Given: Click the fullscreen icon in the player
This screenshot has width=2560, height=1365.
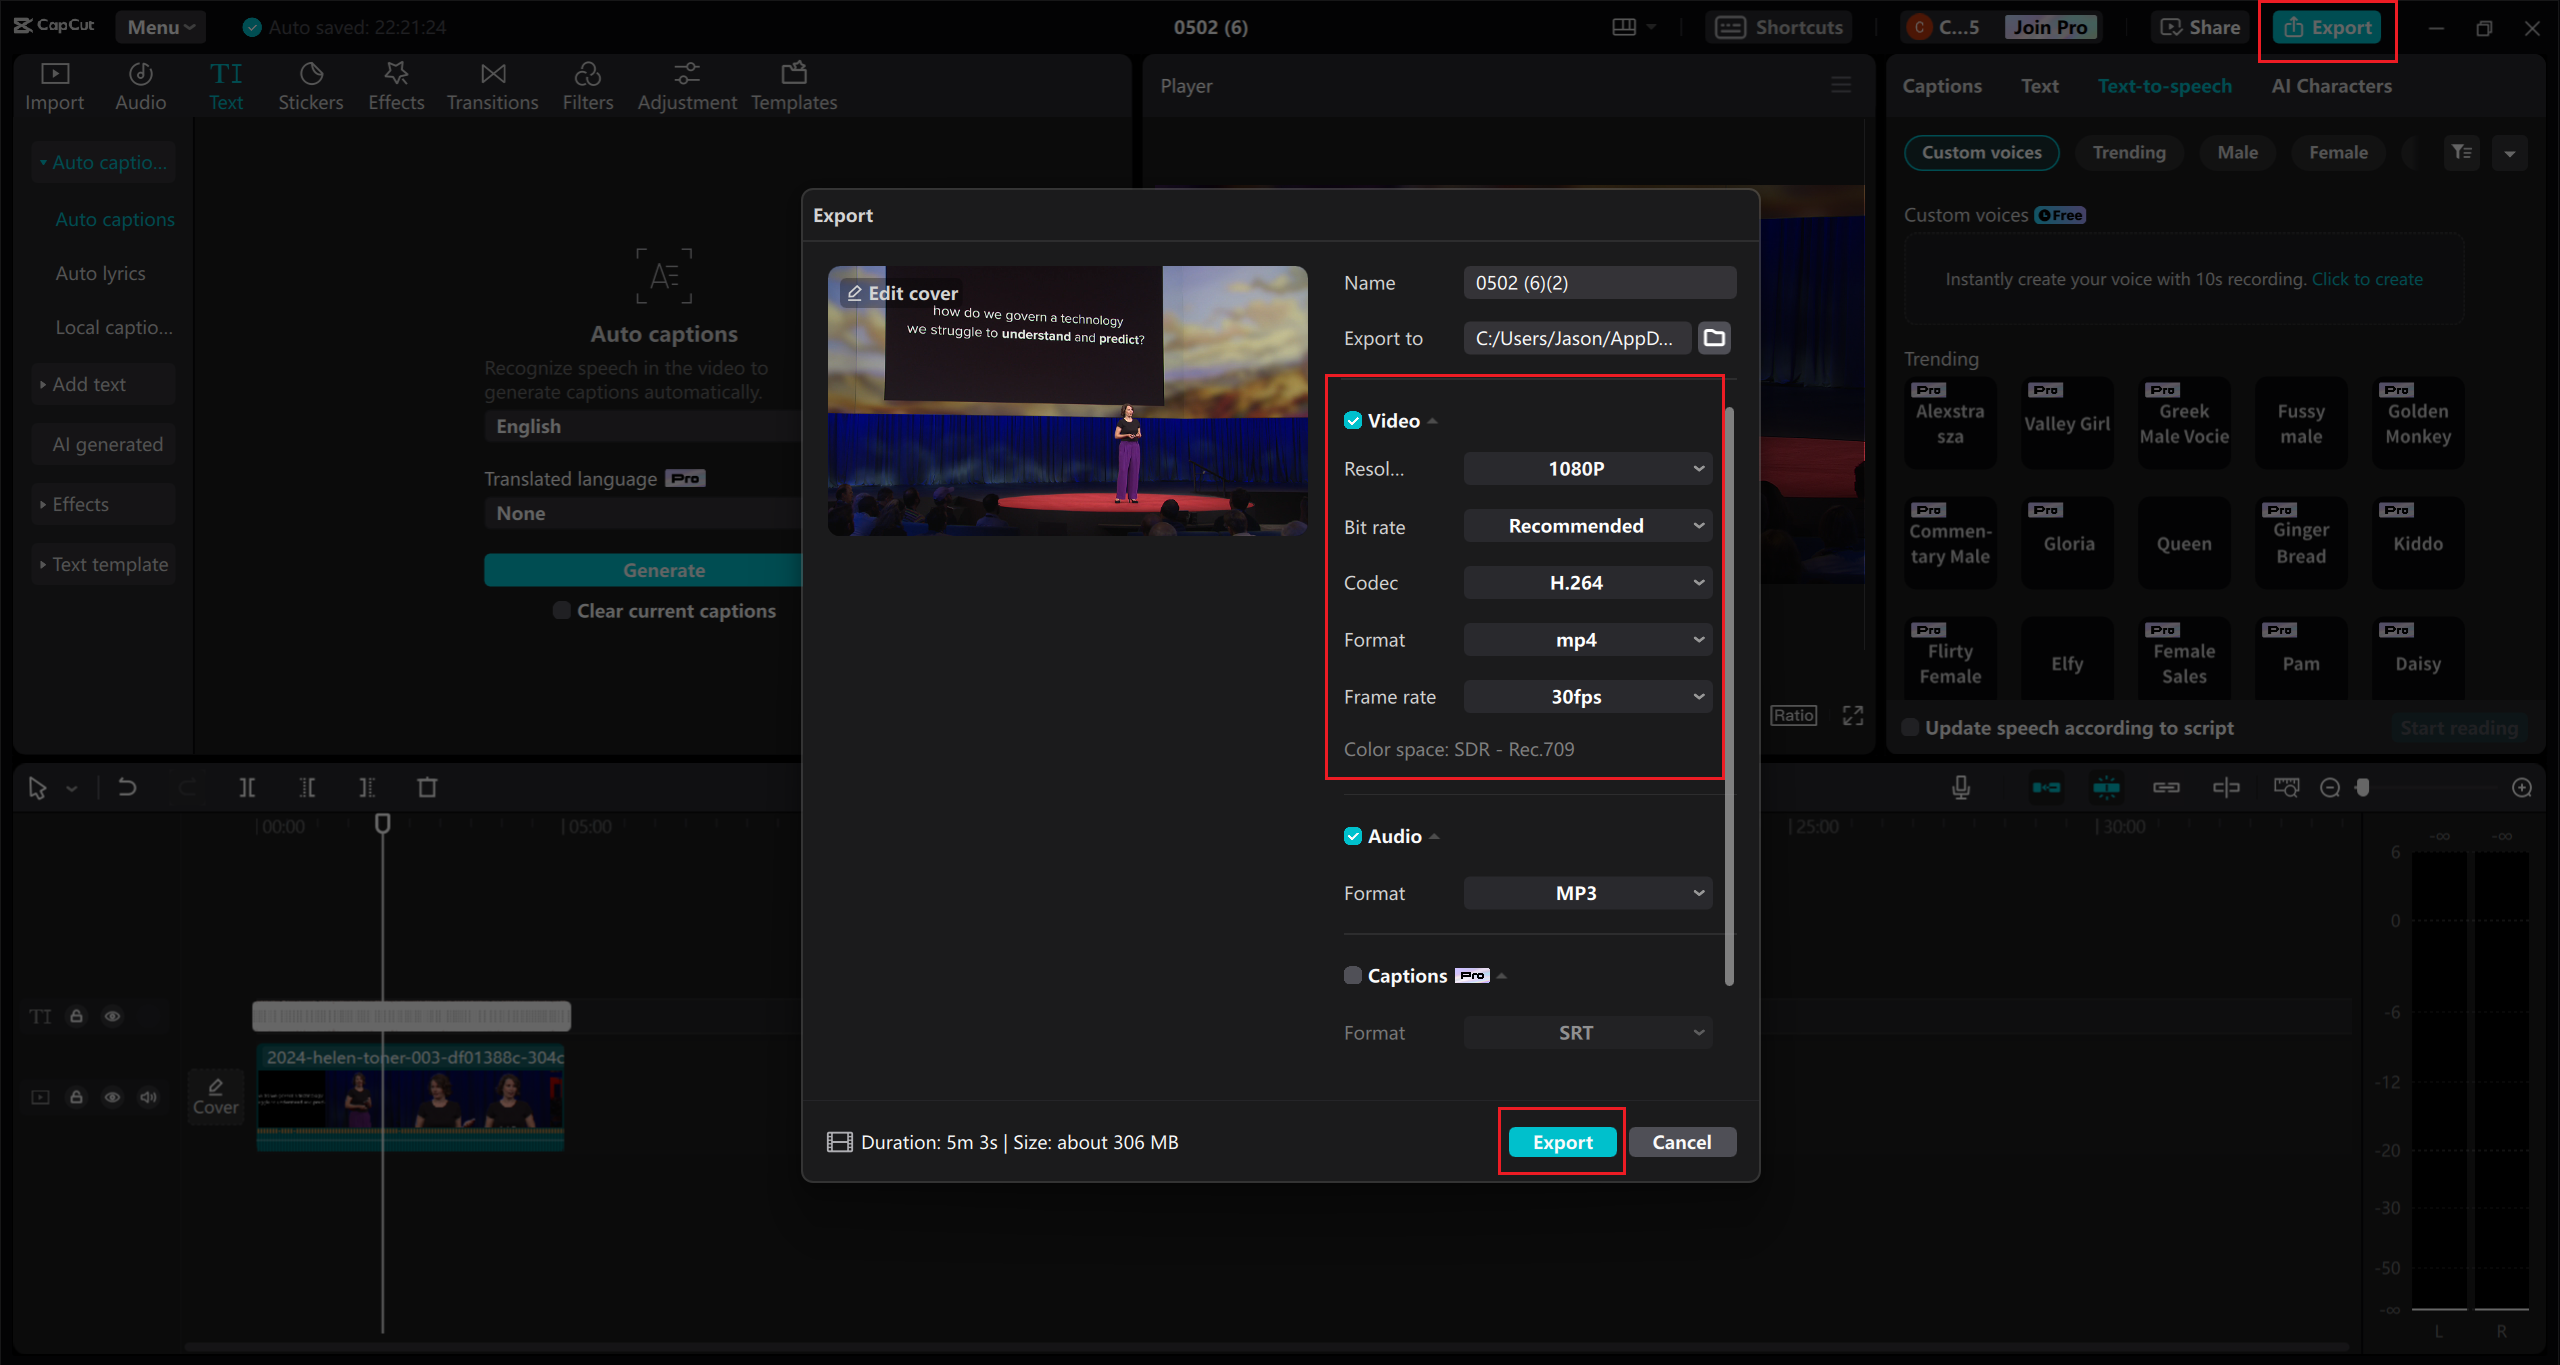Looking at the screenshot, I should [1853, 715].
